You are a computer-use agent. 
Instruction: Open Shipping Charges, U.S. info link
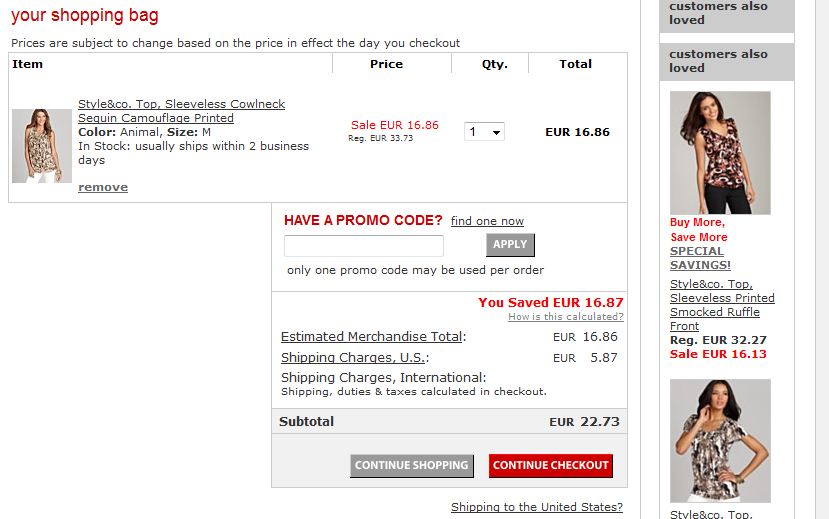353,358
